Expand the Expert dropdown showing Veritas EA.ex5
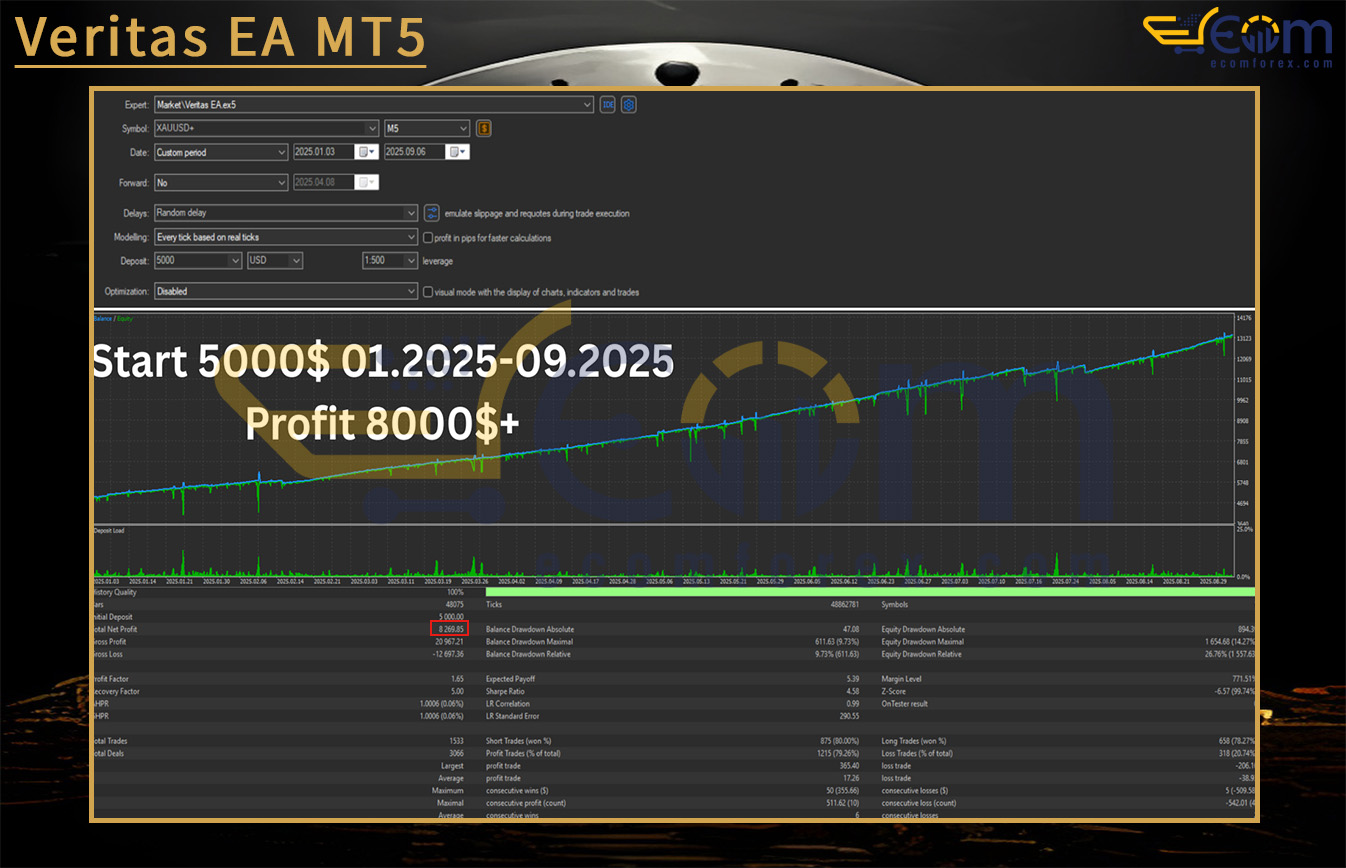 pos(373,104)
